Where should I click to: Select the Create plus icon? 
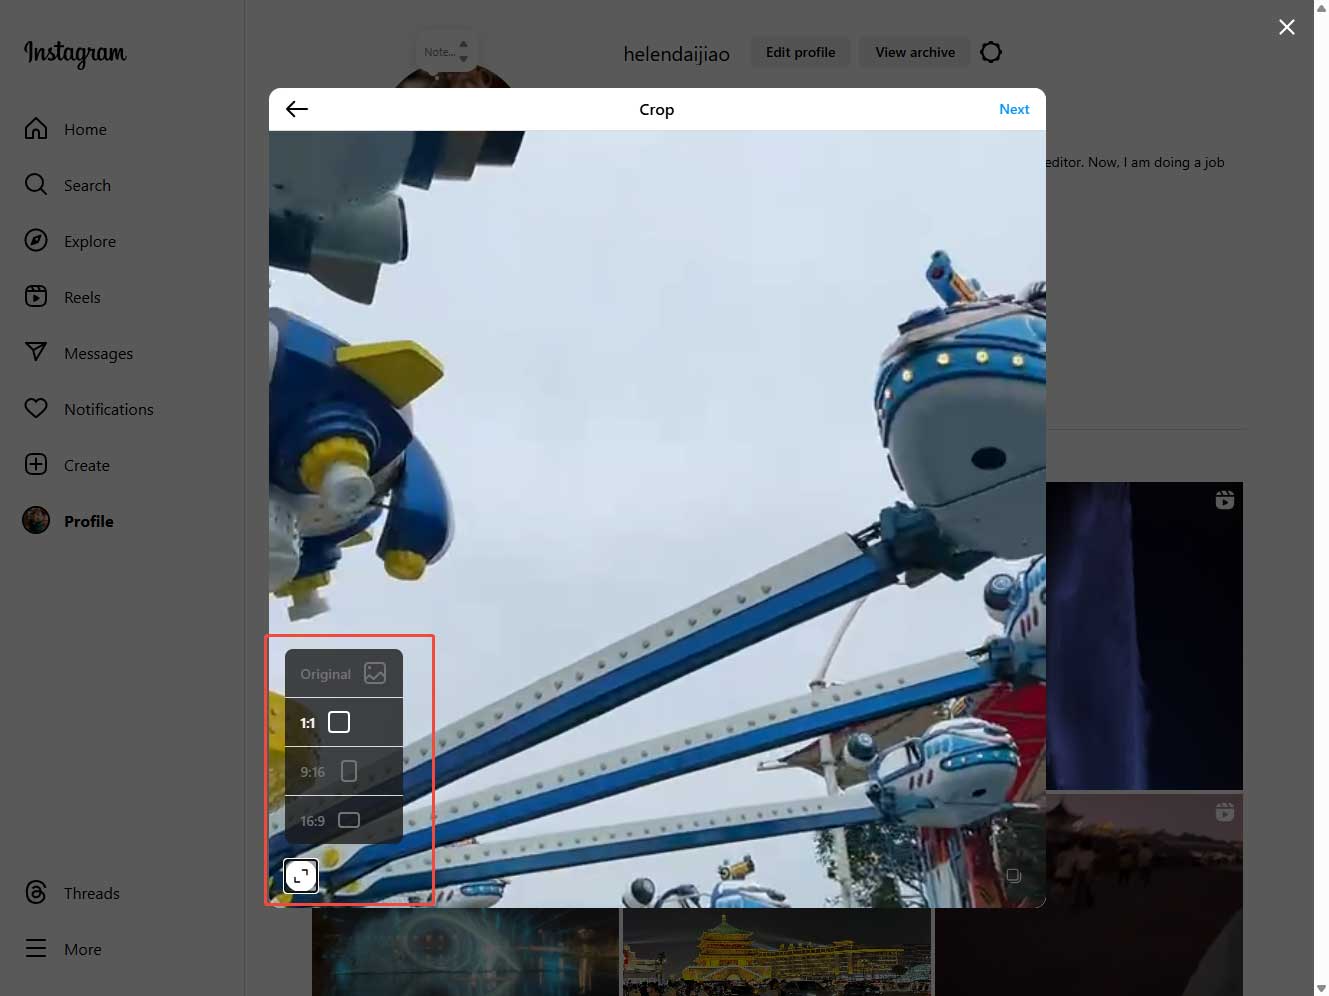[x=36, y=464]
